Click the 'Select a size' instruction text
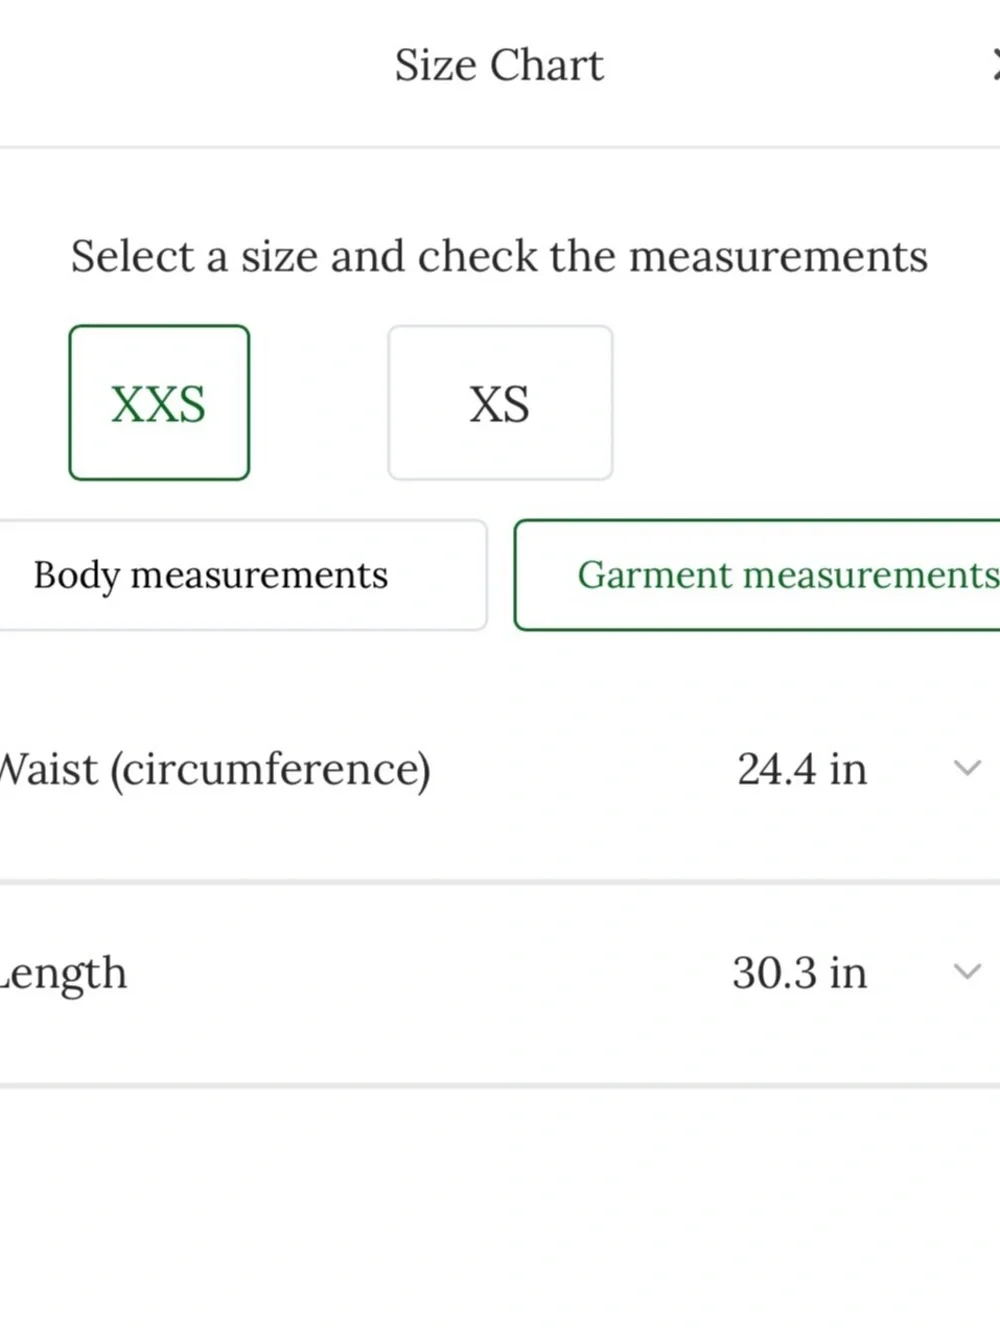The height and width of the screenshot is (1333, 1000). [x=499, y=257]
